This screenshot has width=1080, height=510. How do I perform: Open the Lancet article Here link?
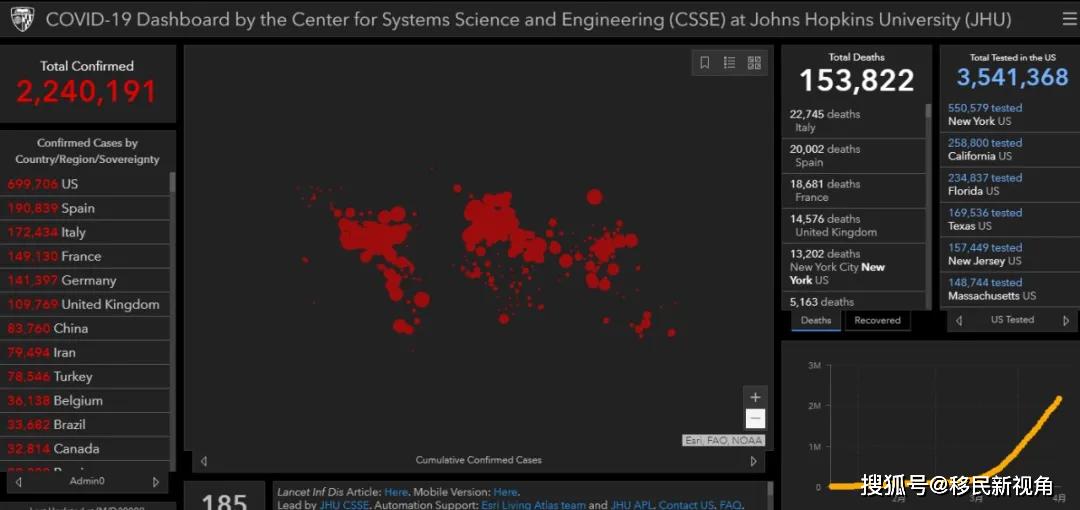click(396, 492)
